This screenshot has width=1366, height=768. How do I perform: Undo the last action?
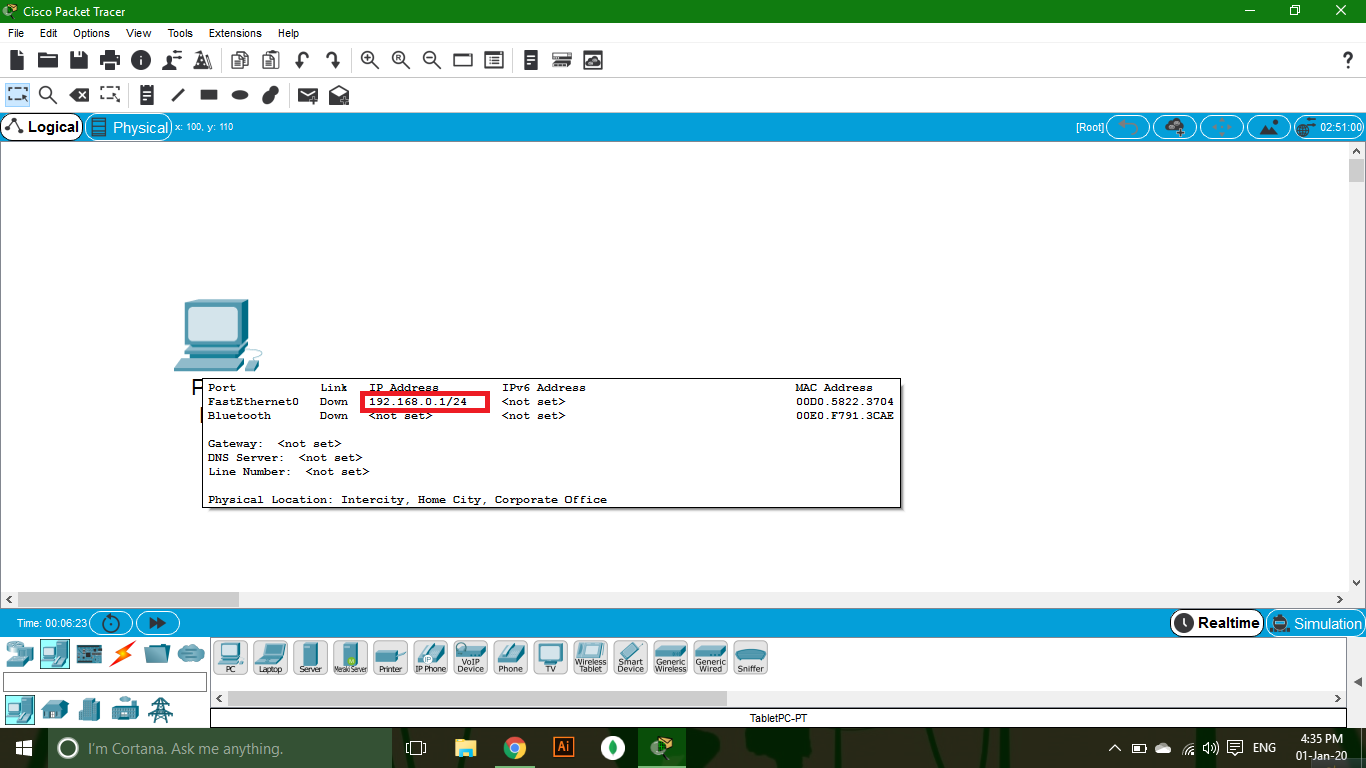301,60
